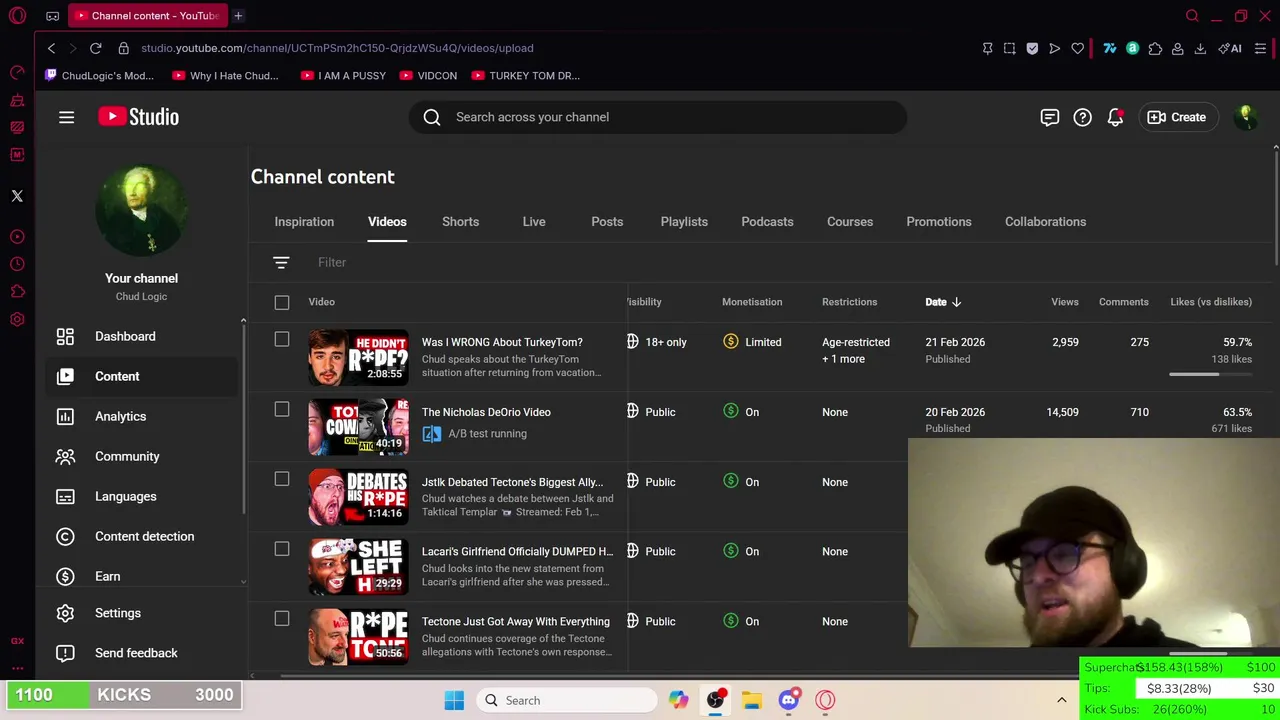Open 'Tectone Just Got Away With Everything' title

pos(515,621)
